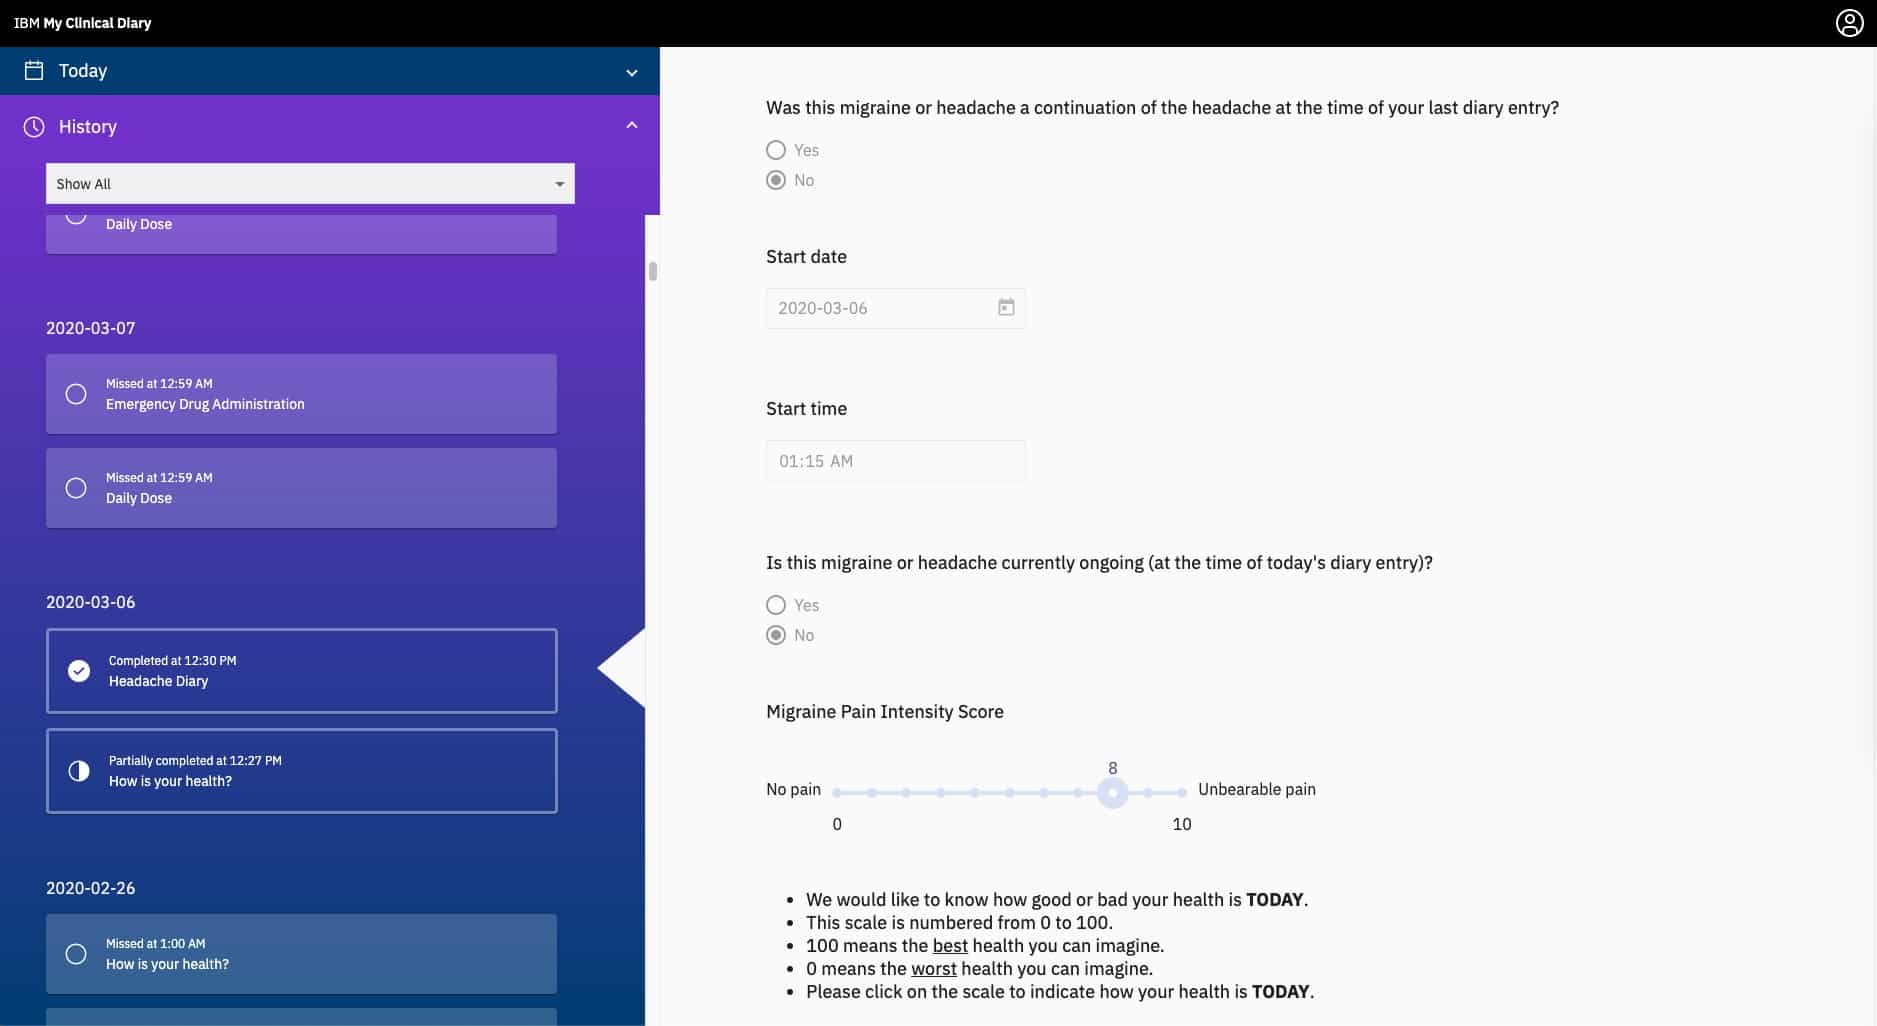Viewport: 1877px width, 1026px height.
Task: Expand the Today section chevron
Action: coord(631,72)
